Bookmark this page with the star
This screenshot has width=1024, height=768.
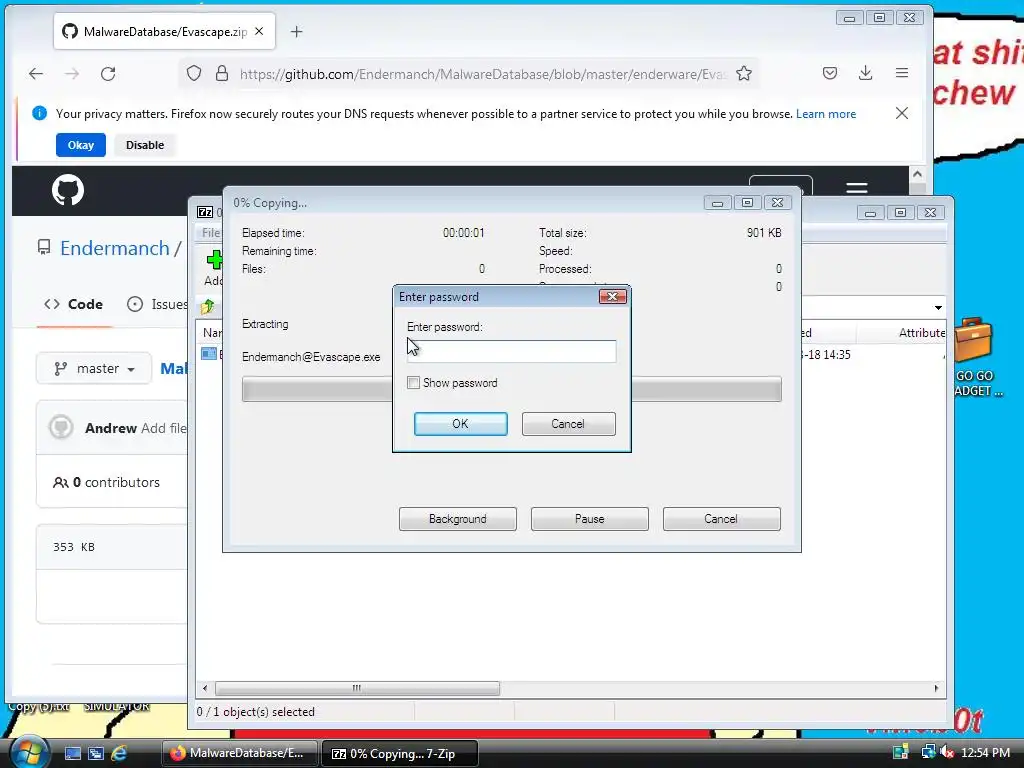pyautogui.click(x=744, y=74)
